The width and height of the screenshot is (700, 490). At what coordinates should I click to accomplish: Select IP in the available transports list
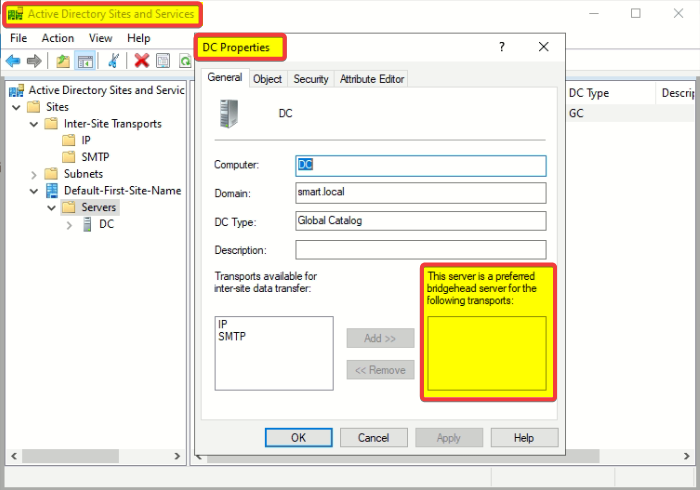[x=223, y=324]
